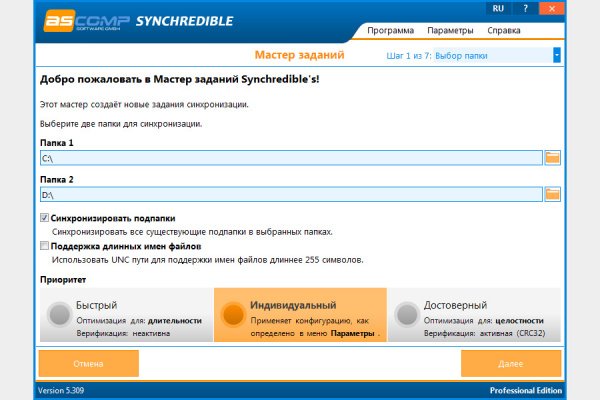The width and height of the screenshot is (600, 400).
Task: Select the Быстрый priority option
Action: pyautogui.click(x=126, y=315)
